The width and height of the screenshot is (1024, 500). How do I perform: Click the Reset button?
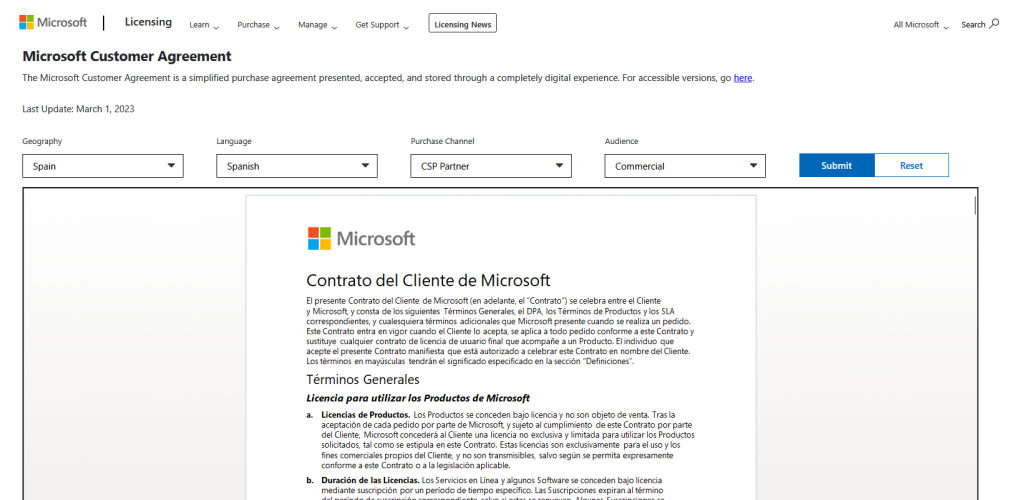911,166
